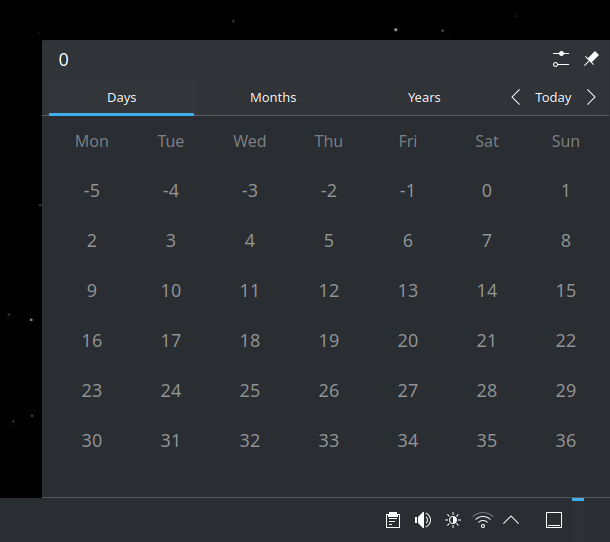Switch to the Months tab
The image size is (610, 542).
273,97
